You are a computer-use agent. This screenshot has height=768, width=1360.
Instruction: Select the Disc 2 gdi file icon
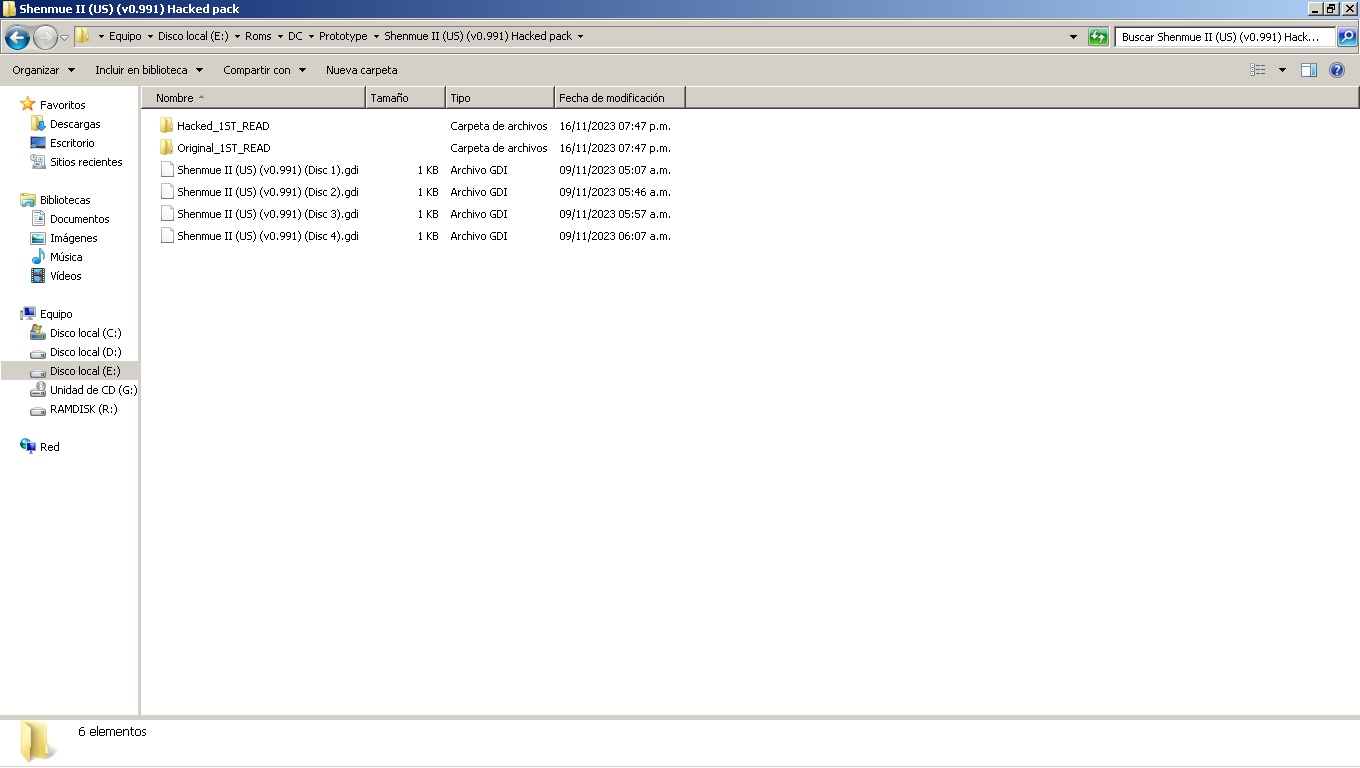click(x=167, y=192)
